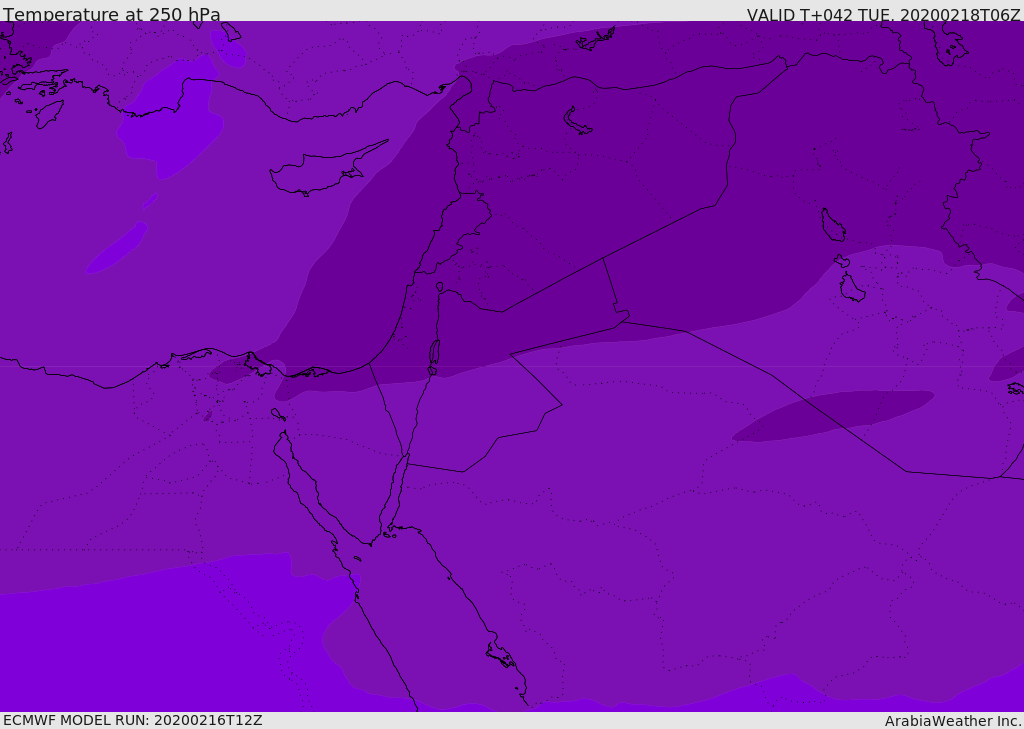Viewport: 1024px width, 729px height.
Task: Click the 'Temperature at 250 hPa' title
Action: pyautogui.click(x=112, y=15)
